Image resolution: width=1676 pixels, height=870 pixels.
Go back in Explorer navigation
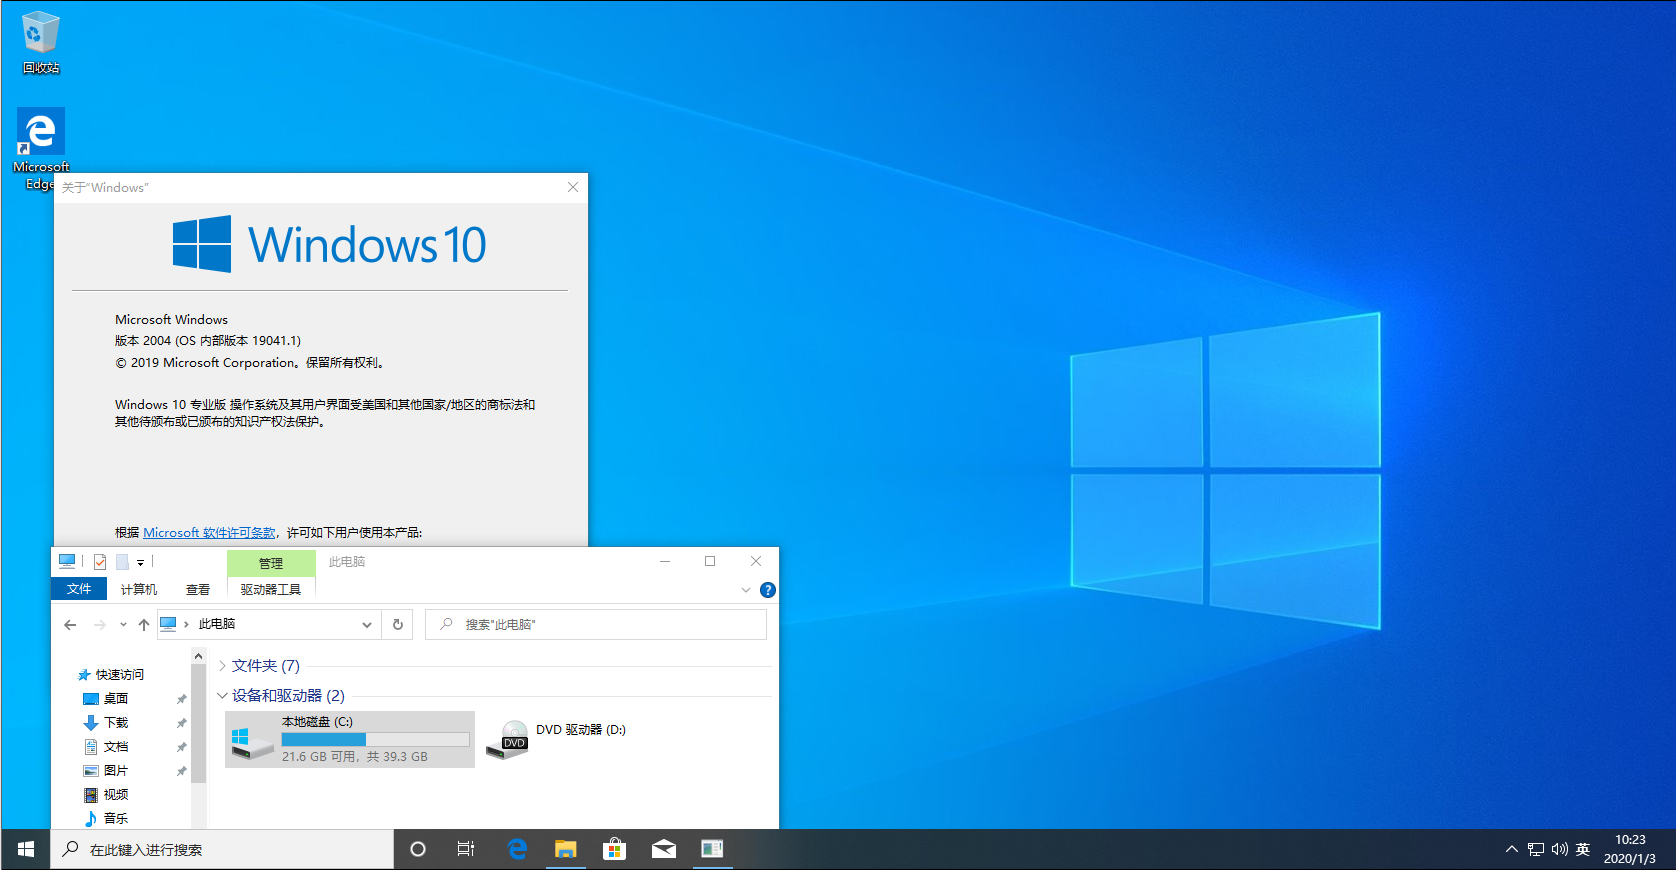click(x=70, y=625)
